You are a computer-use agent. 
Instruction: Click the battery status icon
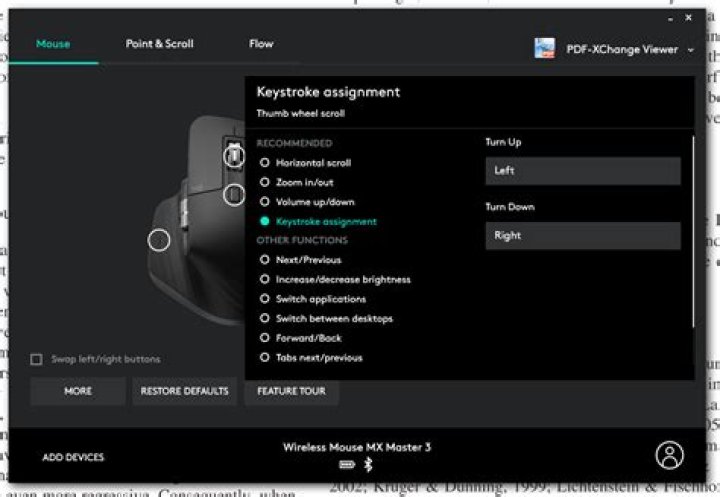[347, 465]
